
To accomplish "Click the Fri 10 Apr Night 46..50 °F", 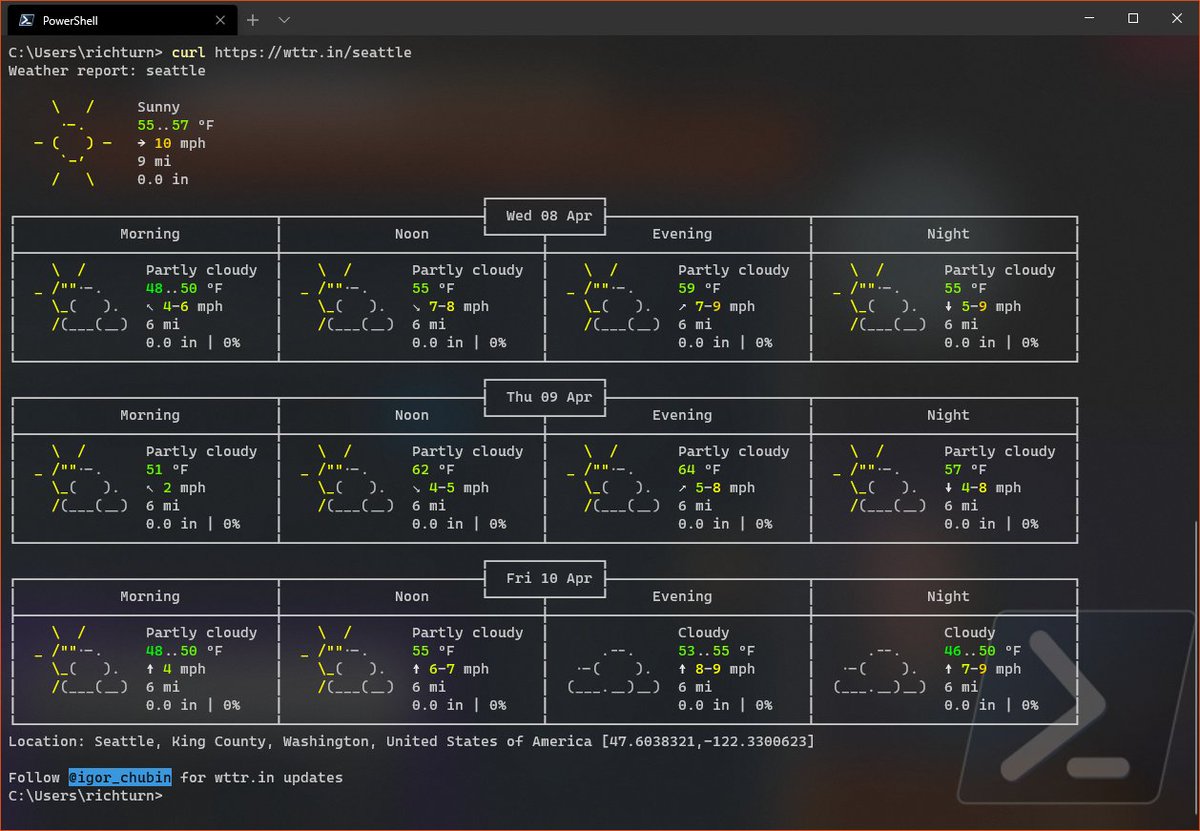I will (x=983, y=651).
